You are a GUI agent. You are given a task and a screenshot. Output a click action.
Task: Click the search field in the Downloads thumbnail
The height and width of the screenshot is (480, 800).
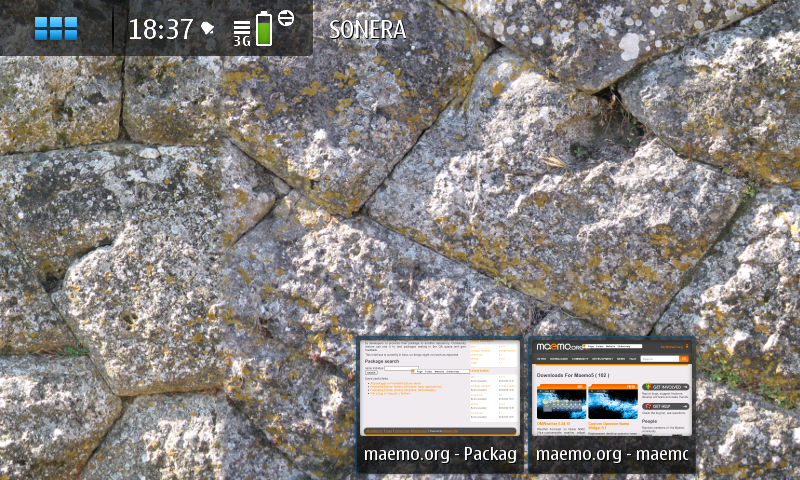(x=660, y=358)
